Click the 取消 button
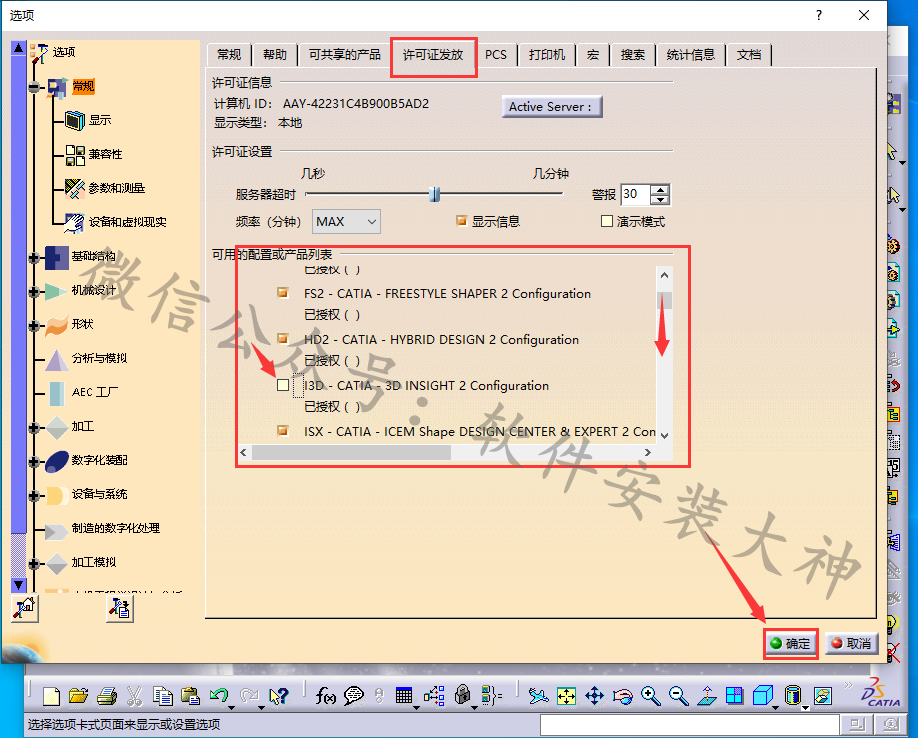The height and width of the screenshot is (738, 918). [x=852, y=644]
